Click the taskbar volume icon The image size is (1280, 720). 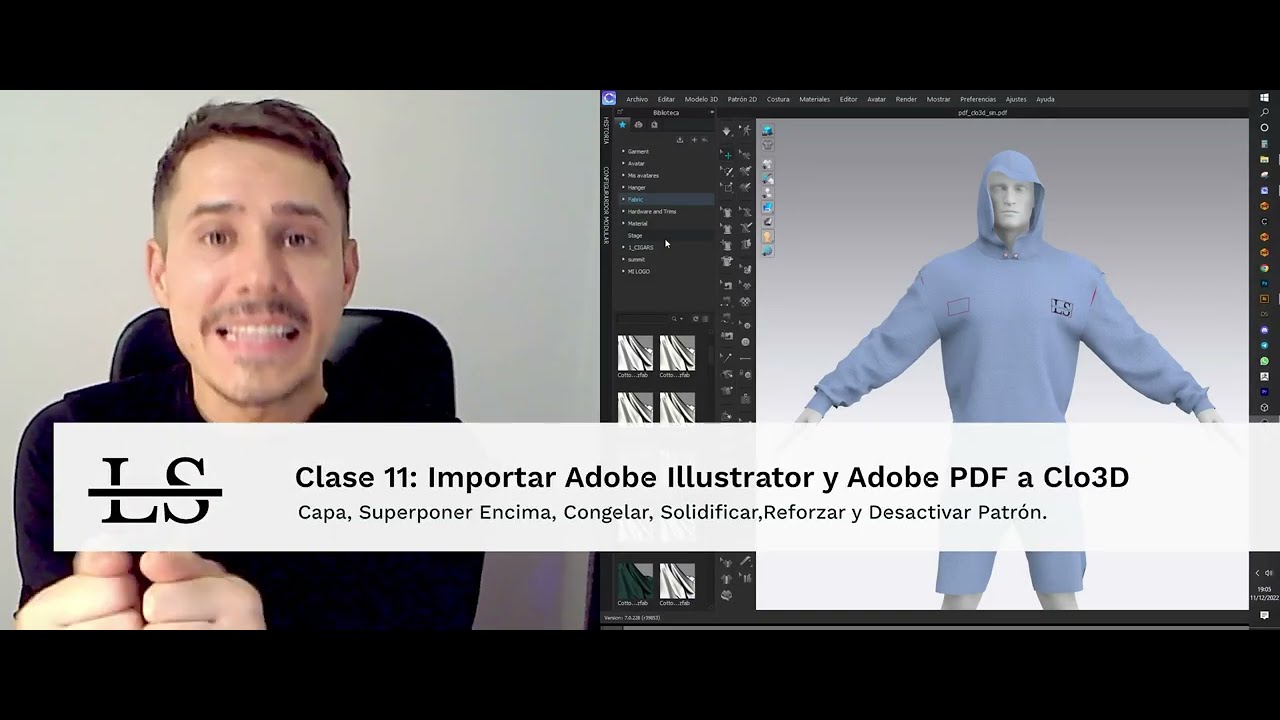[x=1269, y=573]
